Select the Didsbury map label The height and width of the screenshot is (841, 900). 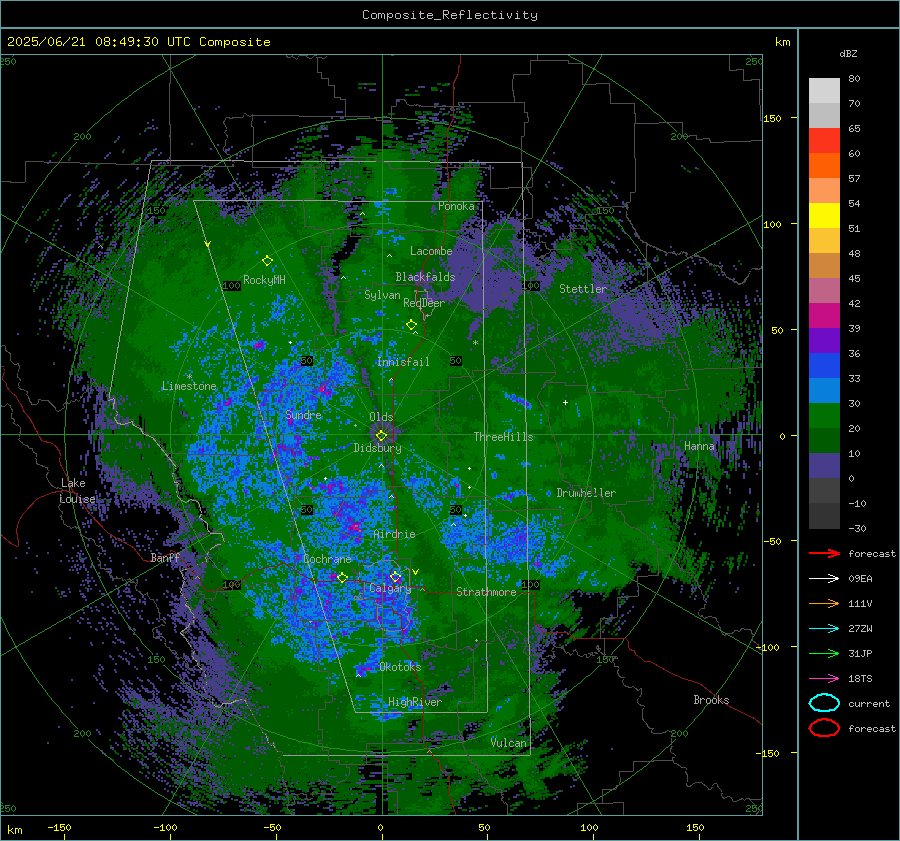click(378, 448)
